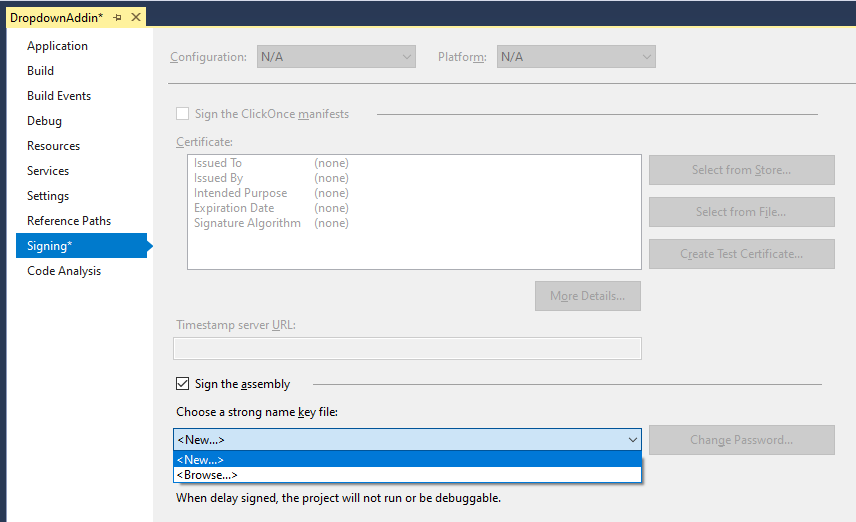The height and width of the screenshot is (522, 856).
Task: Open the Configuration dropdown
Action: [x=336, y=57]
